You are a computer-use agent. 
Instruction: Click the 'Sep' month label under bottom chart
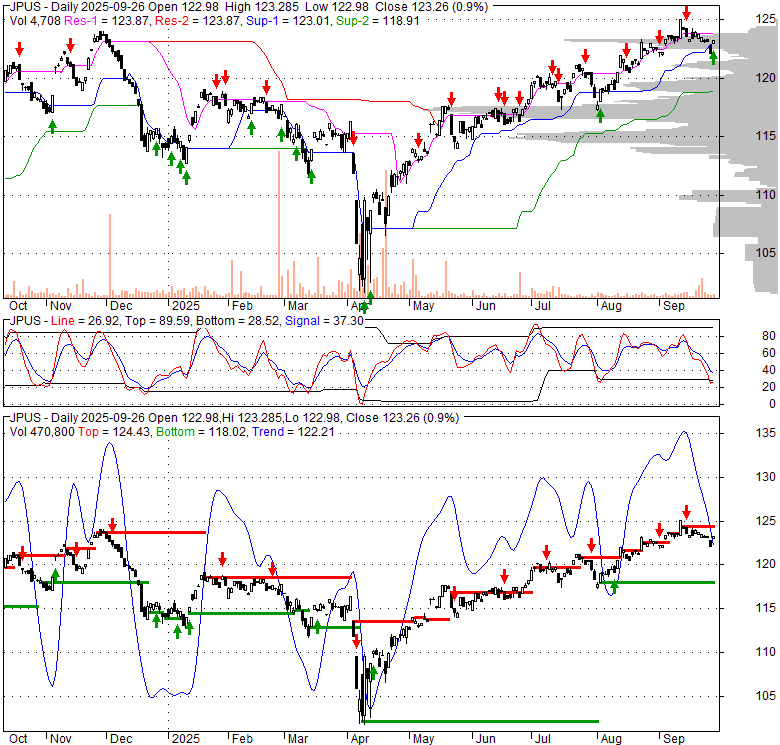pyautogui.click(x=674, y=739)
